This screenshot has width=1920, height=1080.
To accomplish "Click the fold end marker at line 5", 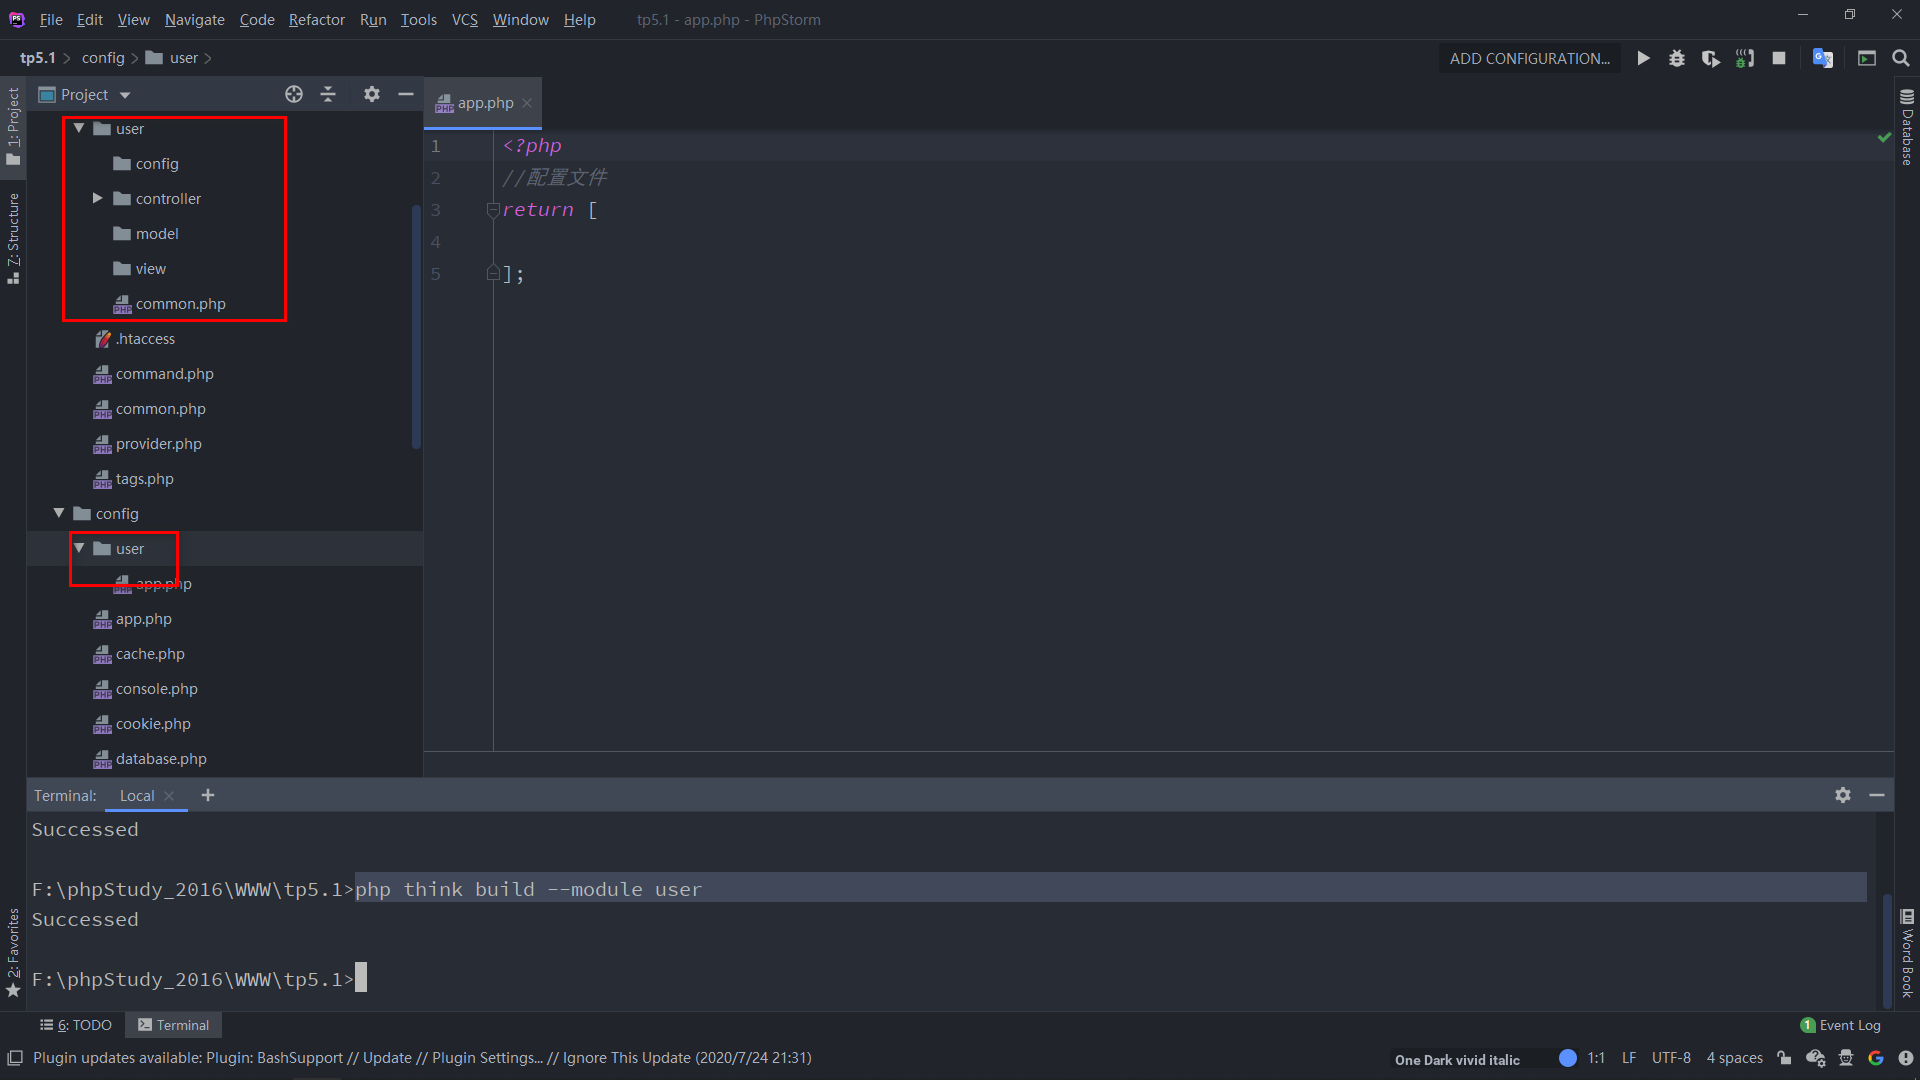I will click(x=492, y=273).
